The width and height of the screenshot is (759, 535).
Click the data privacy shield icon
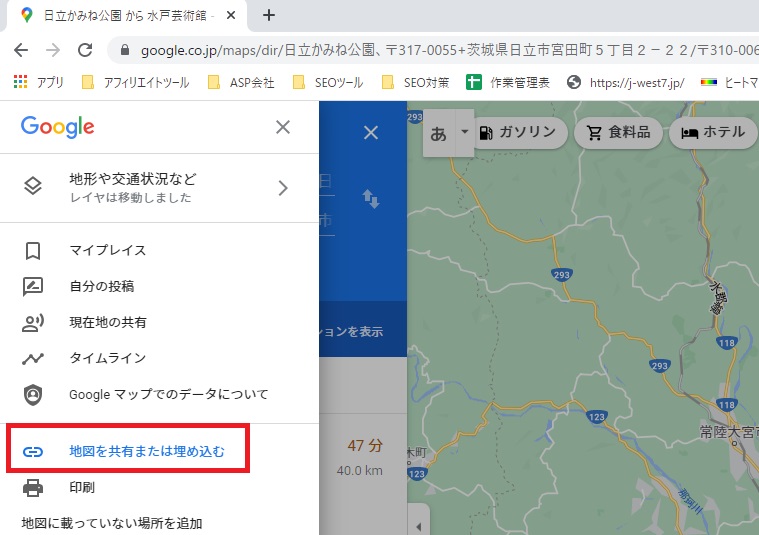[x=33, y=395]
